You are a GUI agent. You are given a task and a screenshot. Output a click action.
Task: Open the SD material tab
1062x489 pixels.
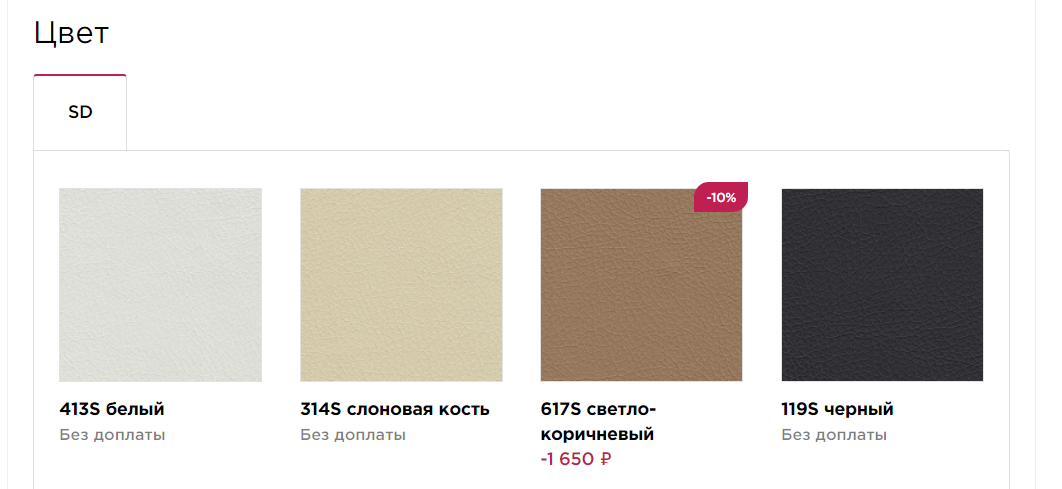click(x=80, y=112)
